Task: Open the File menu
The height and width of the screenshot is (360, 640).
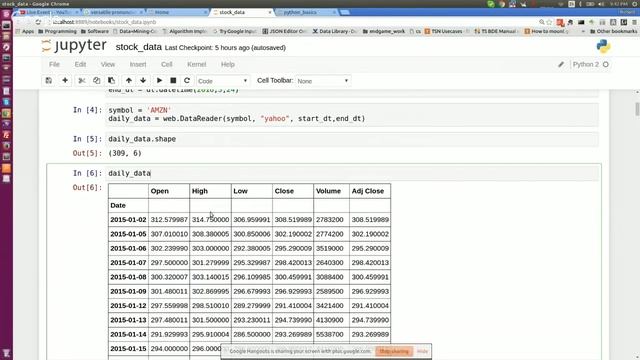Action: [x=54, y=64]
